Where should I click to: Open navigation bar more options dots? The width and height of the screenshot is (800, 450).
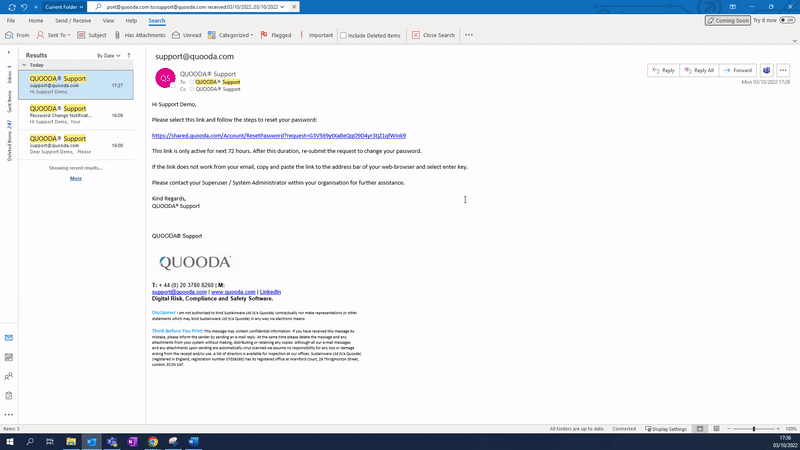pyautogui.click(x=9, y=415)
